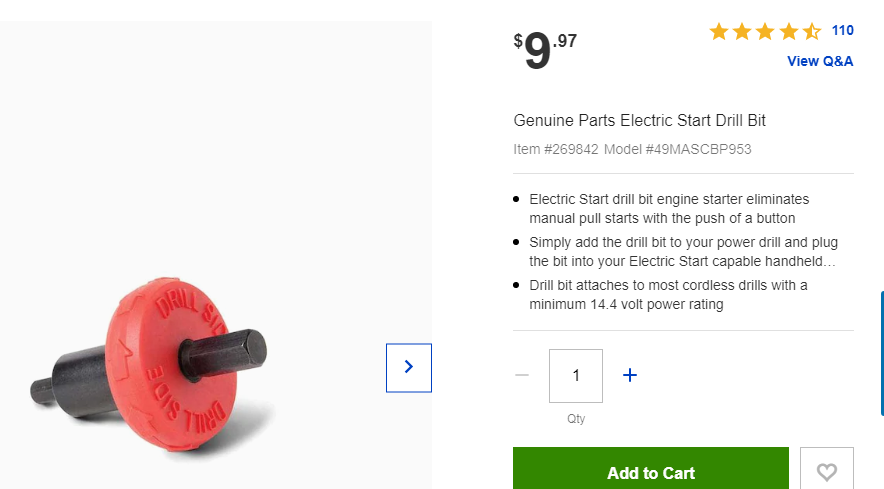Click the star rating icons
Image resolution: width=884 pixels, height=489 pixels.
(x=764, y=32)
